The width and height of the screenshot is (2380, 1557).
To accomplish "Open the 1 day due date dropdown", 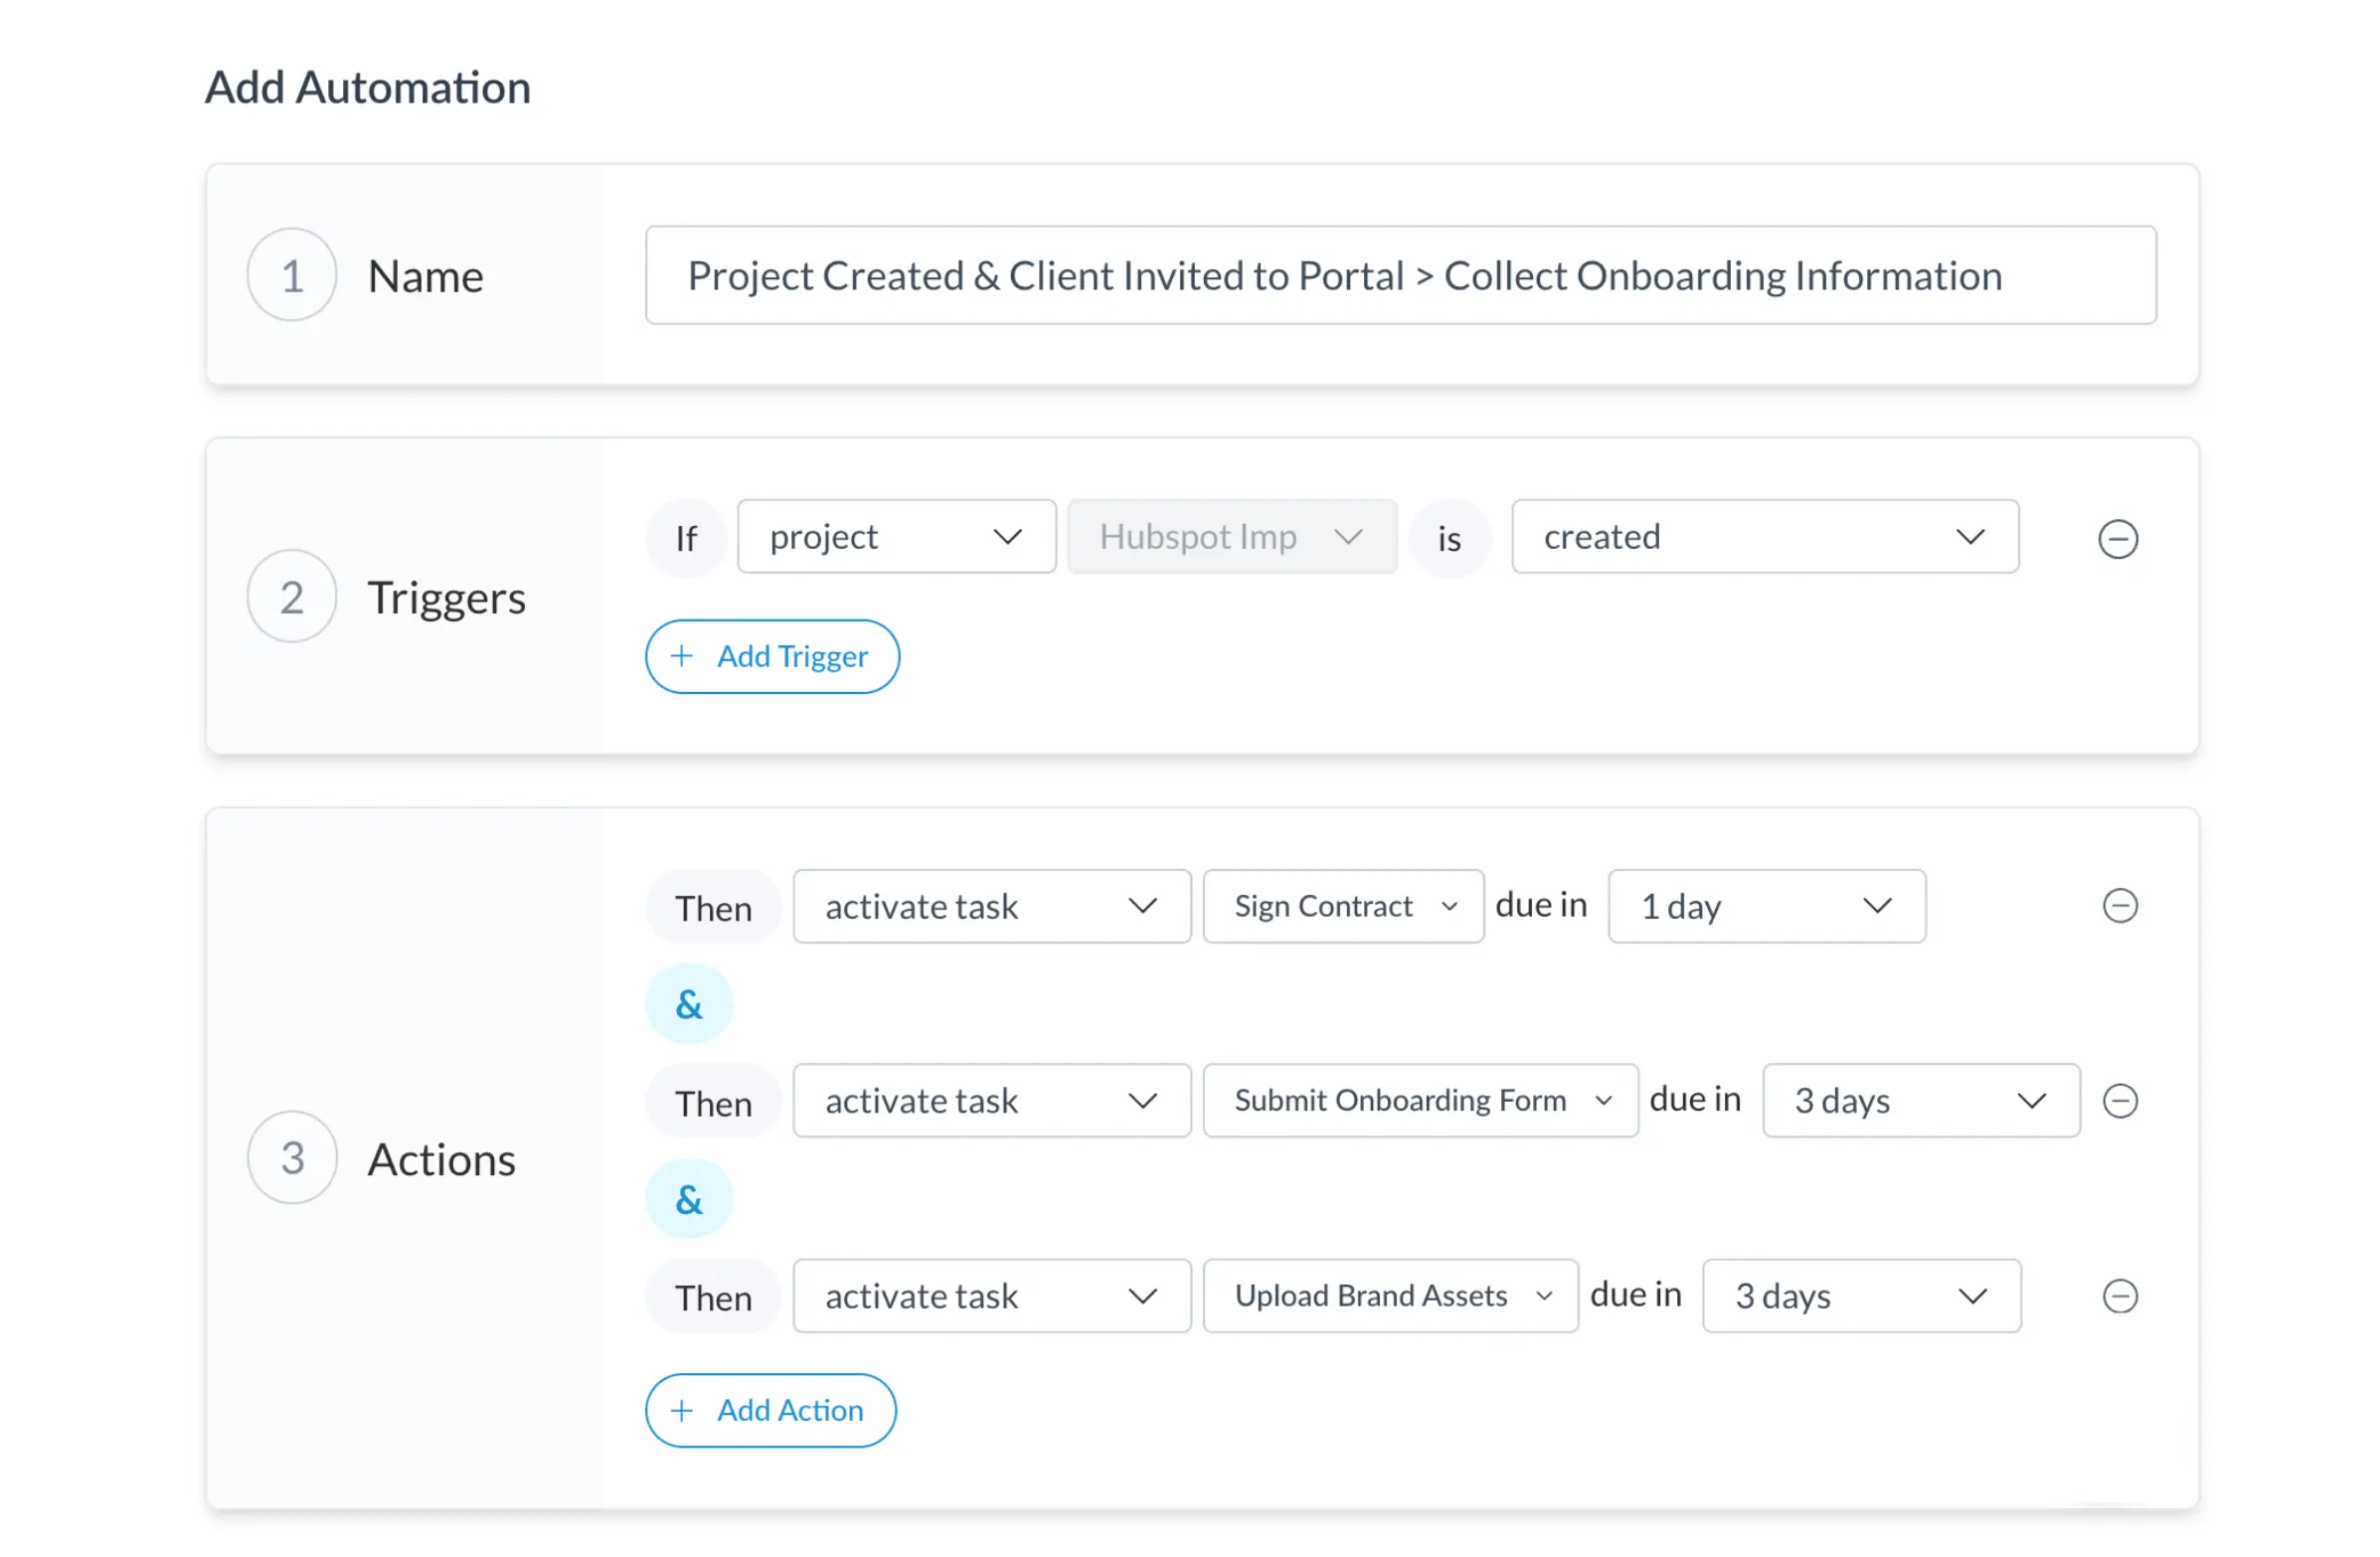I will (1766, 906).
